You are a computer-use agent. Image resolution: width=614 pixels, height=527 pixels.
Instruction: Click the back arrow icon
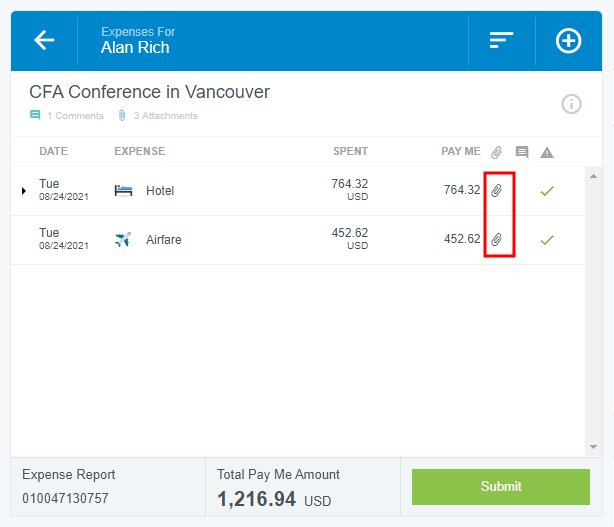coord(44,40)
